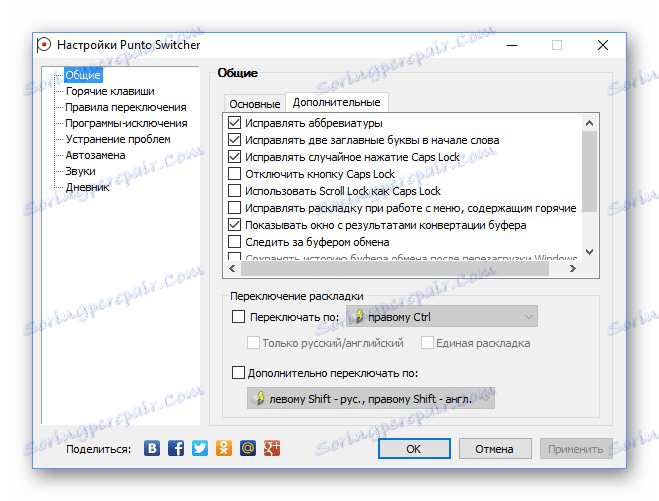Share via Mail.ru @ icon
This screenshot has height=501, width=659.
click(x=248, y=448)
